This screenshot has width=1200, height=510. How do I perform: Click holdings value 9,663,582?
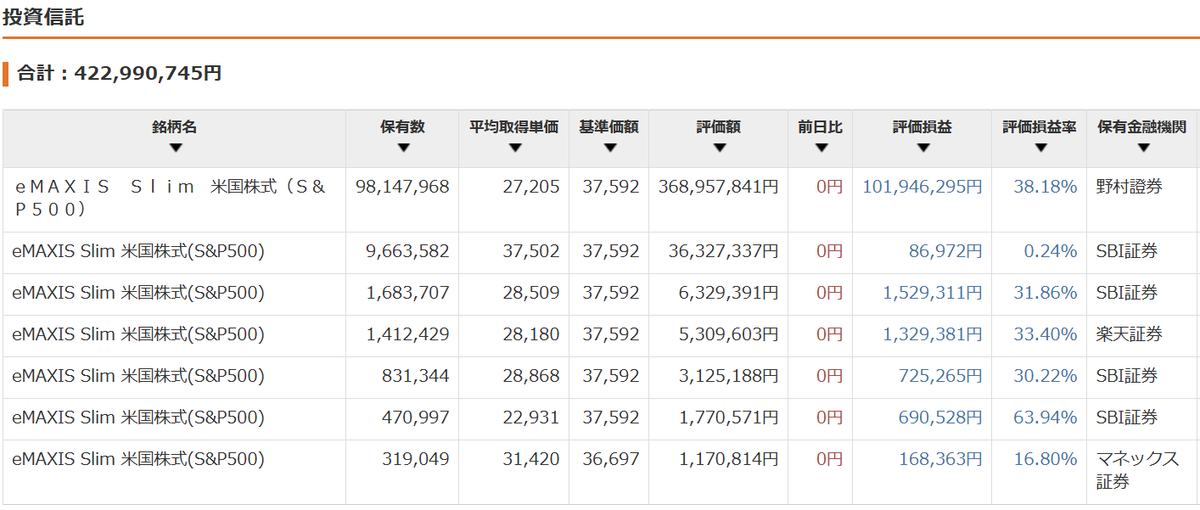pyautogui.click(x=408, y=252)
